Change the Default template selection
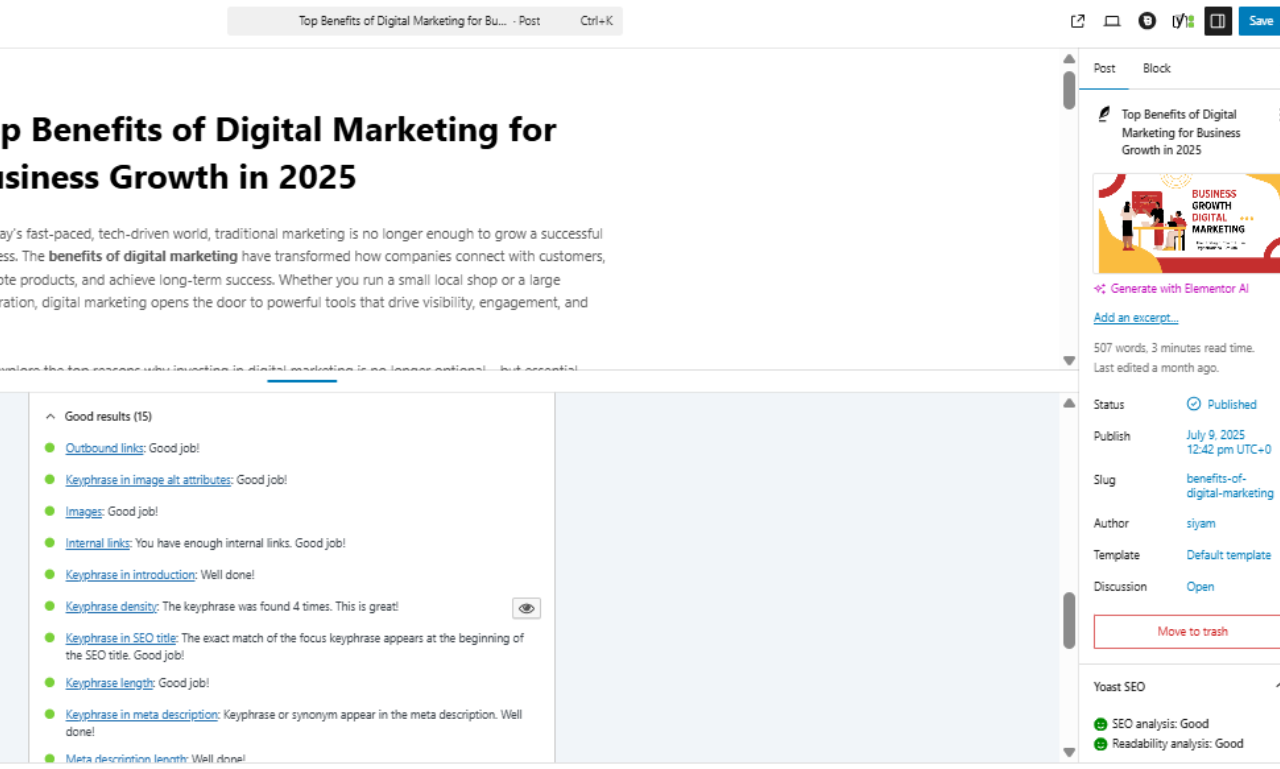The height and width of the screenshot is (769, 1280). pos(1229,555)
